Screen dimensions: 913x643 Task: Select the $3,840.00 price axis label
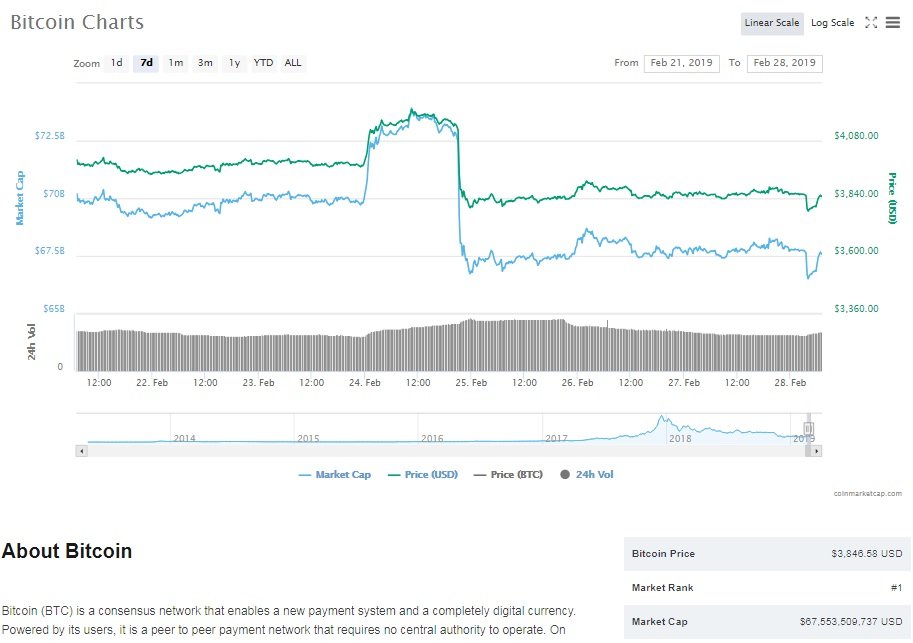[856, 193]
